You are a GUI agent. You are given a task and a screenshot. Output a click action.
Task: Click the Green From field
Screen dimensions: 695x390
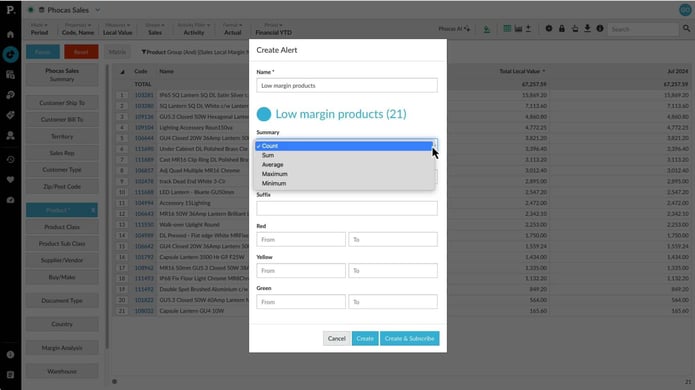point(301,302)
